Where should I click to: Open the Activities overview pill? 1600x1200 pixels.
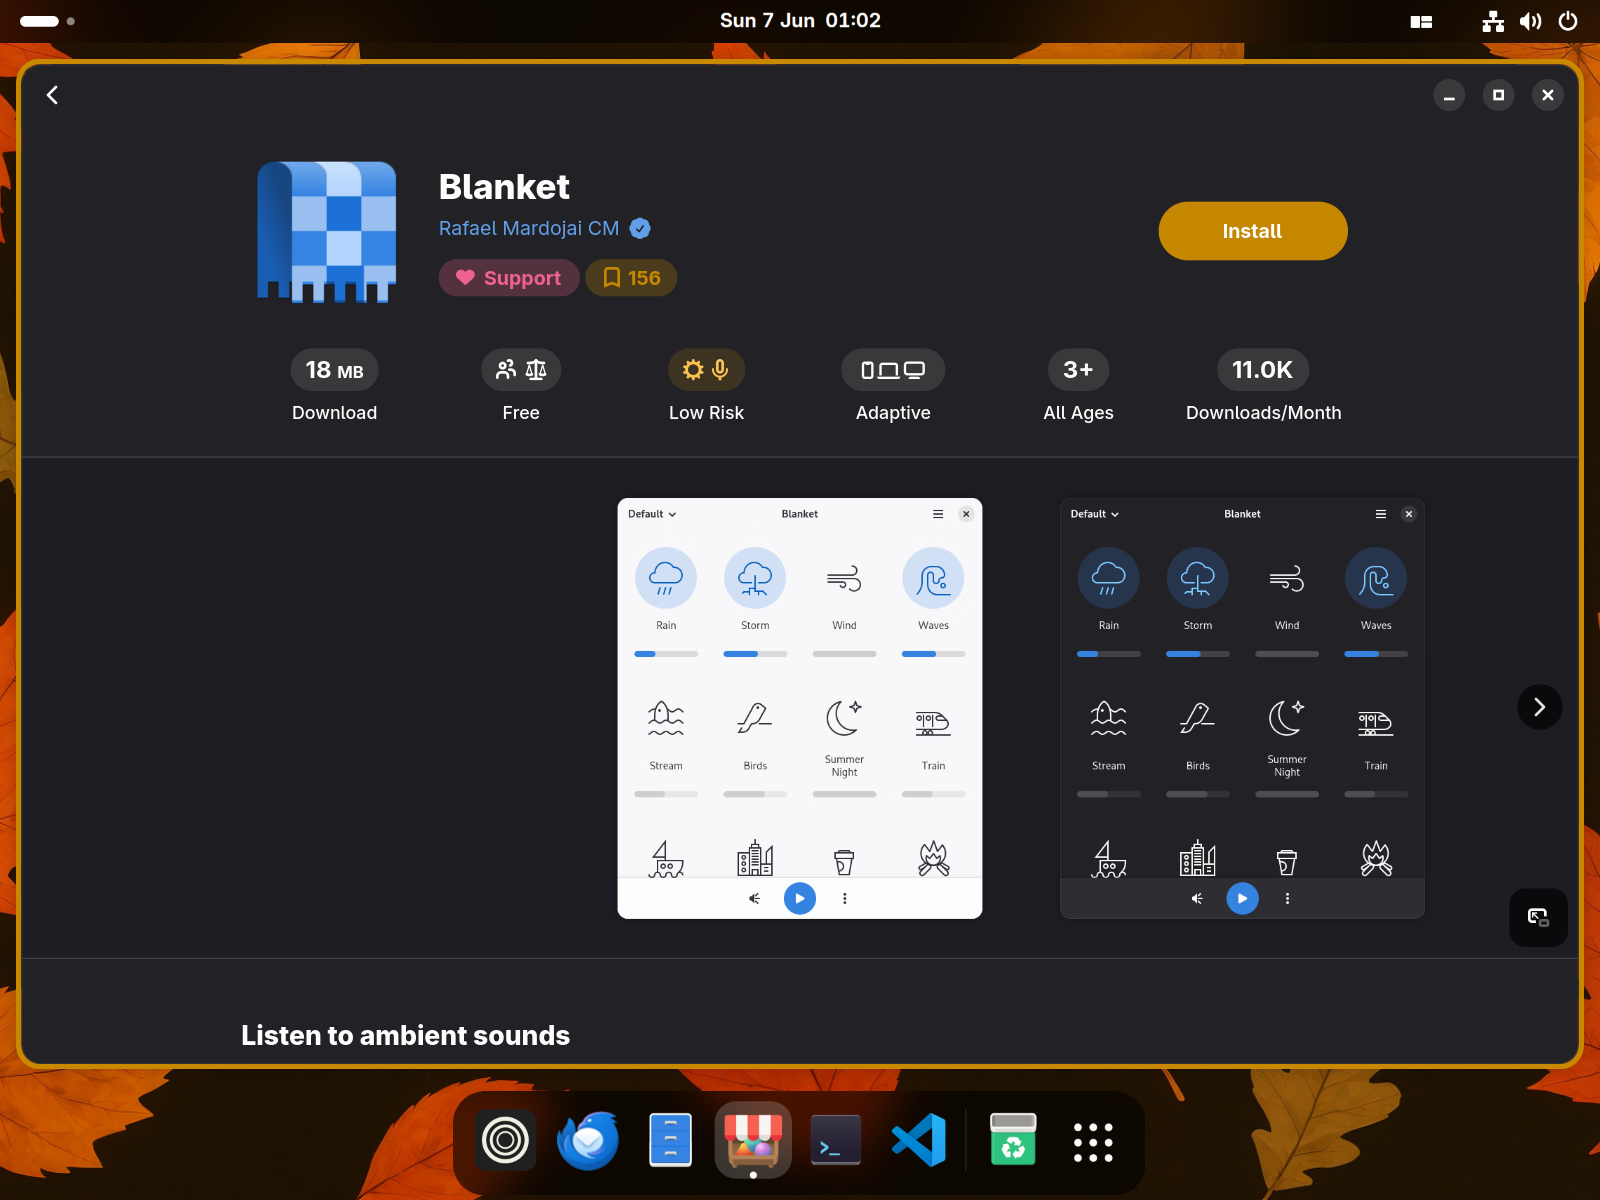click(47, 21)
